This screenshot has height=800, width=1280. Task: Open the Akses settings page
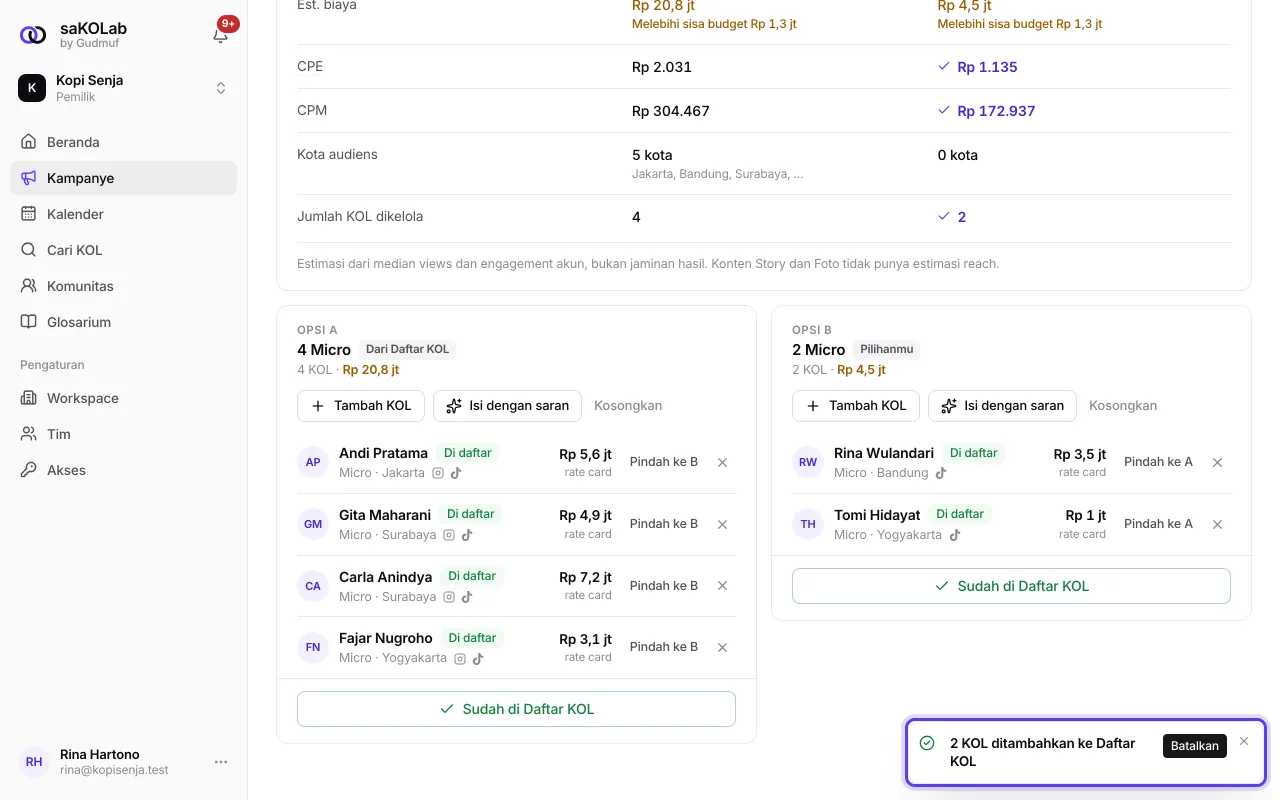[124, 470]
